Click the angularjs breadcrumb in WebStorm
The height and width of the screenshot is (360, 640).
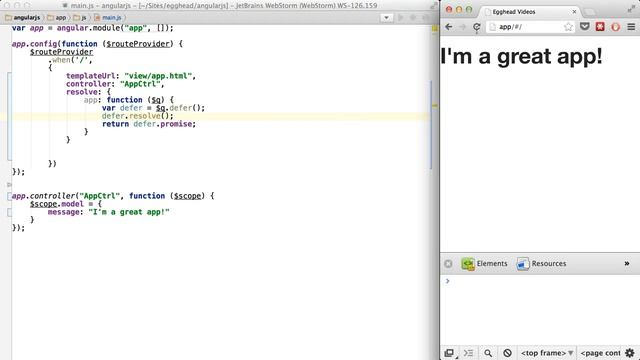click(x=23, y=18)
